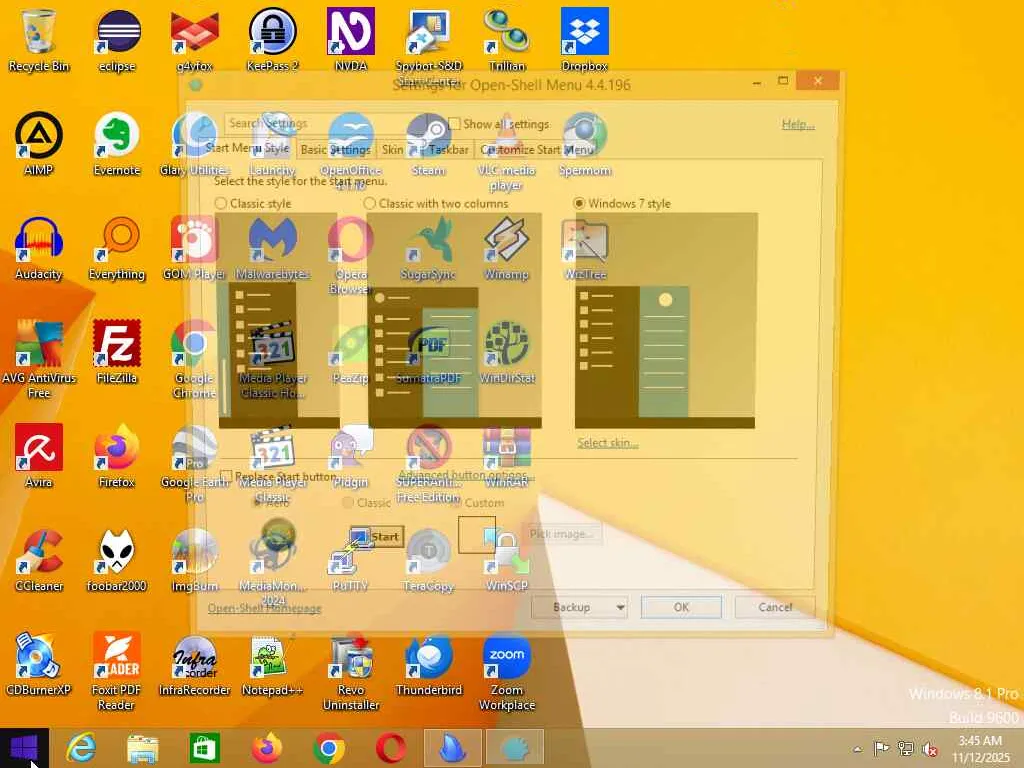The height and width of the screenshot is (768, 1024).
Task: Launch eclipse from the desktop
Action: (117, 40)
